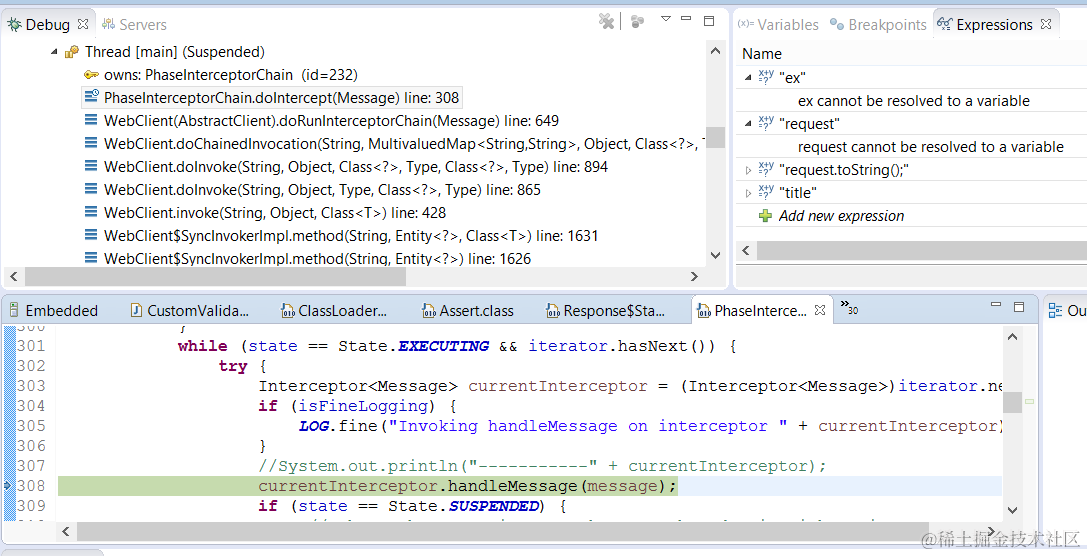Collapse the Thread [main] (Suspended) node
The height and width of the screenshot is (556, 1087).
[54, 52]
